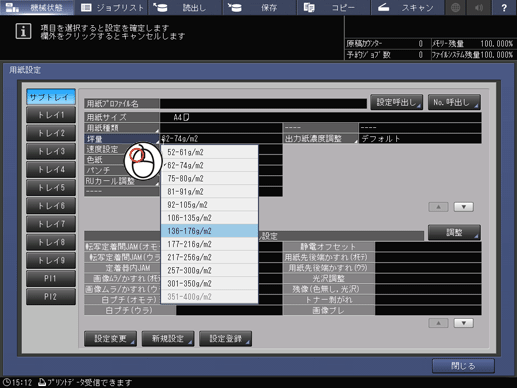
Task: Choose 217-256g/m2 paper weight
Action: (209, 257)
